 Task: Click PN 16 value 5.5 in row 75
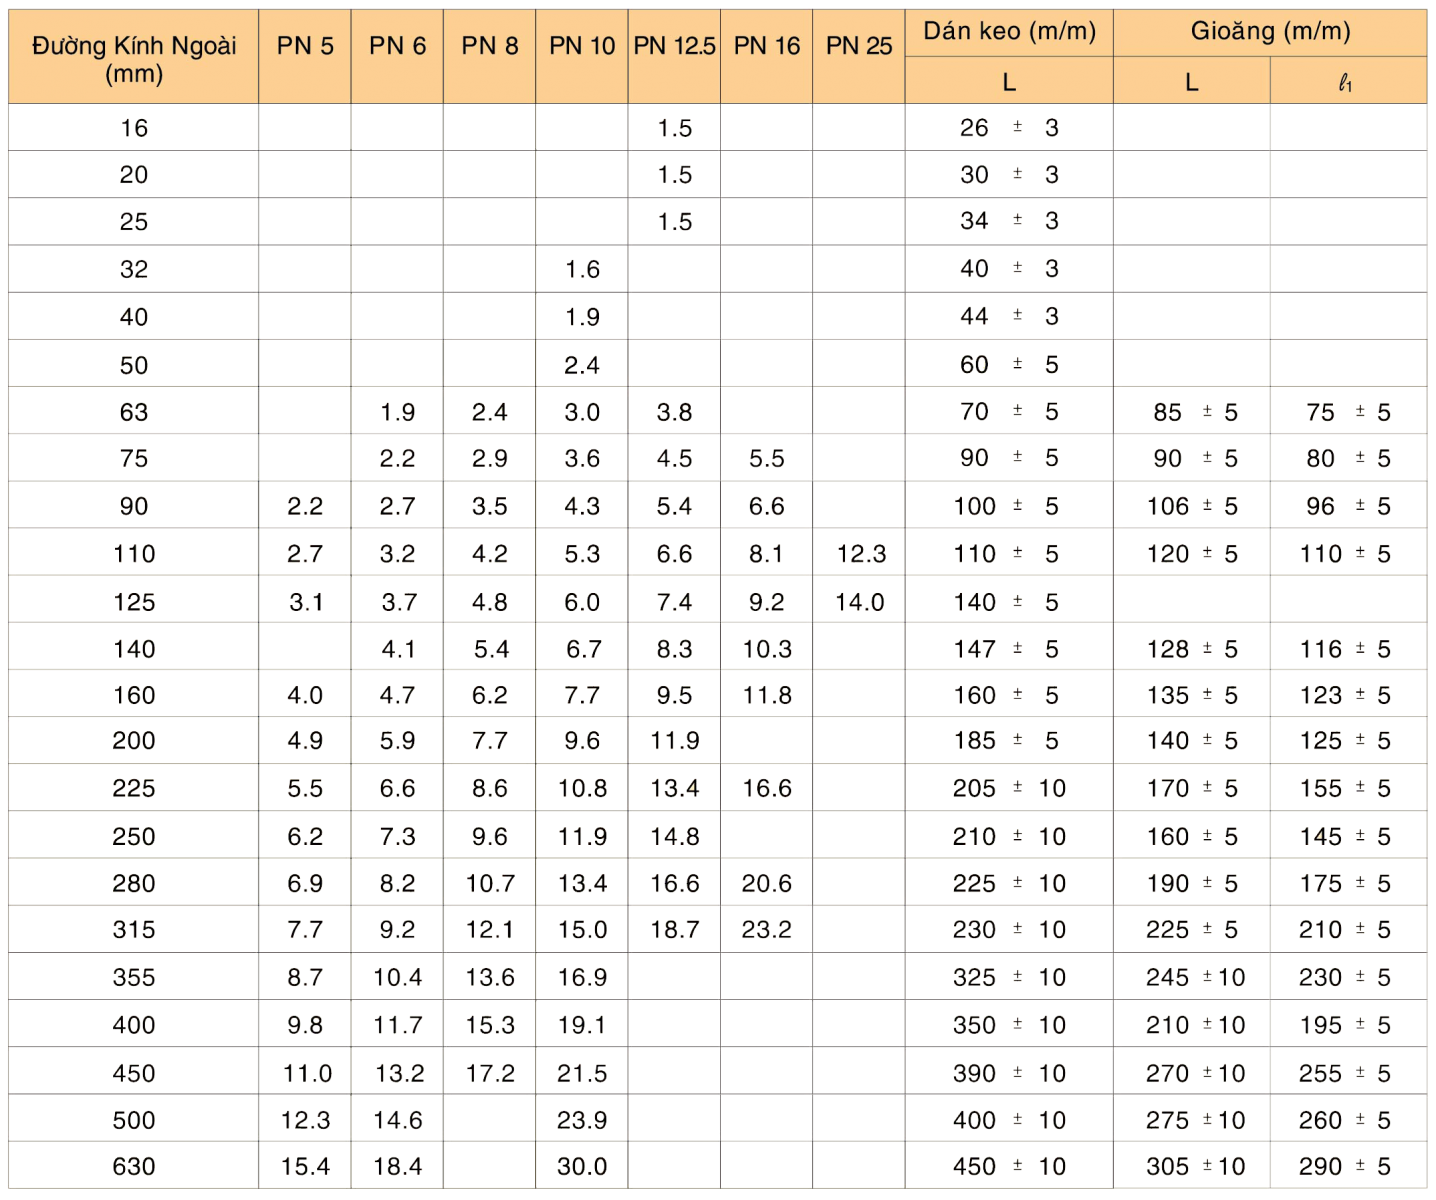tap(767, 458)
